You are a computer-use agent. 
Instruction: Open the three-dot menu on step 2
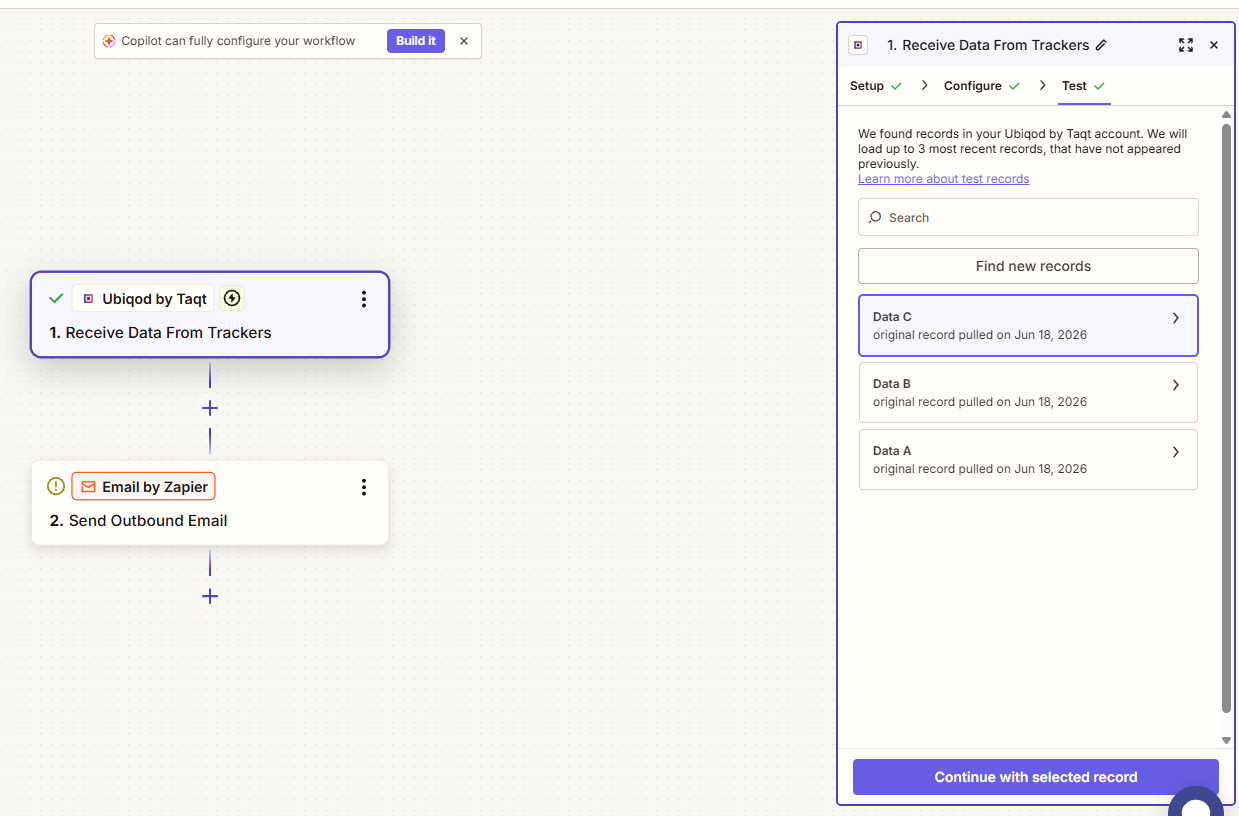364,487
